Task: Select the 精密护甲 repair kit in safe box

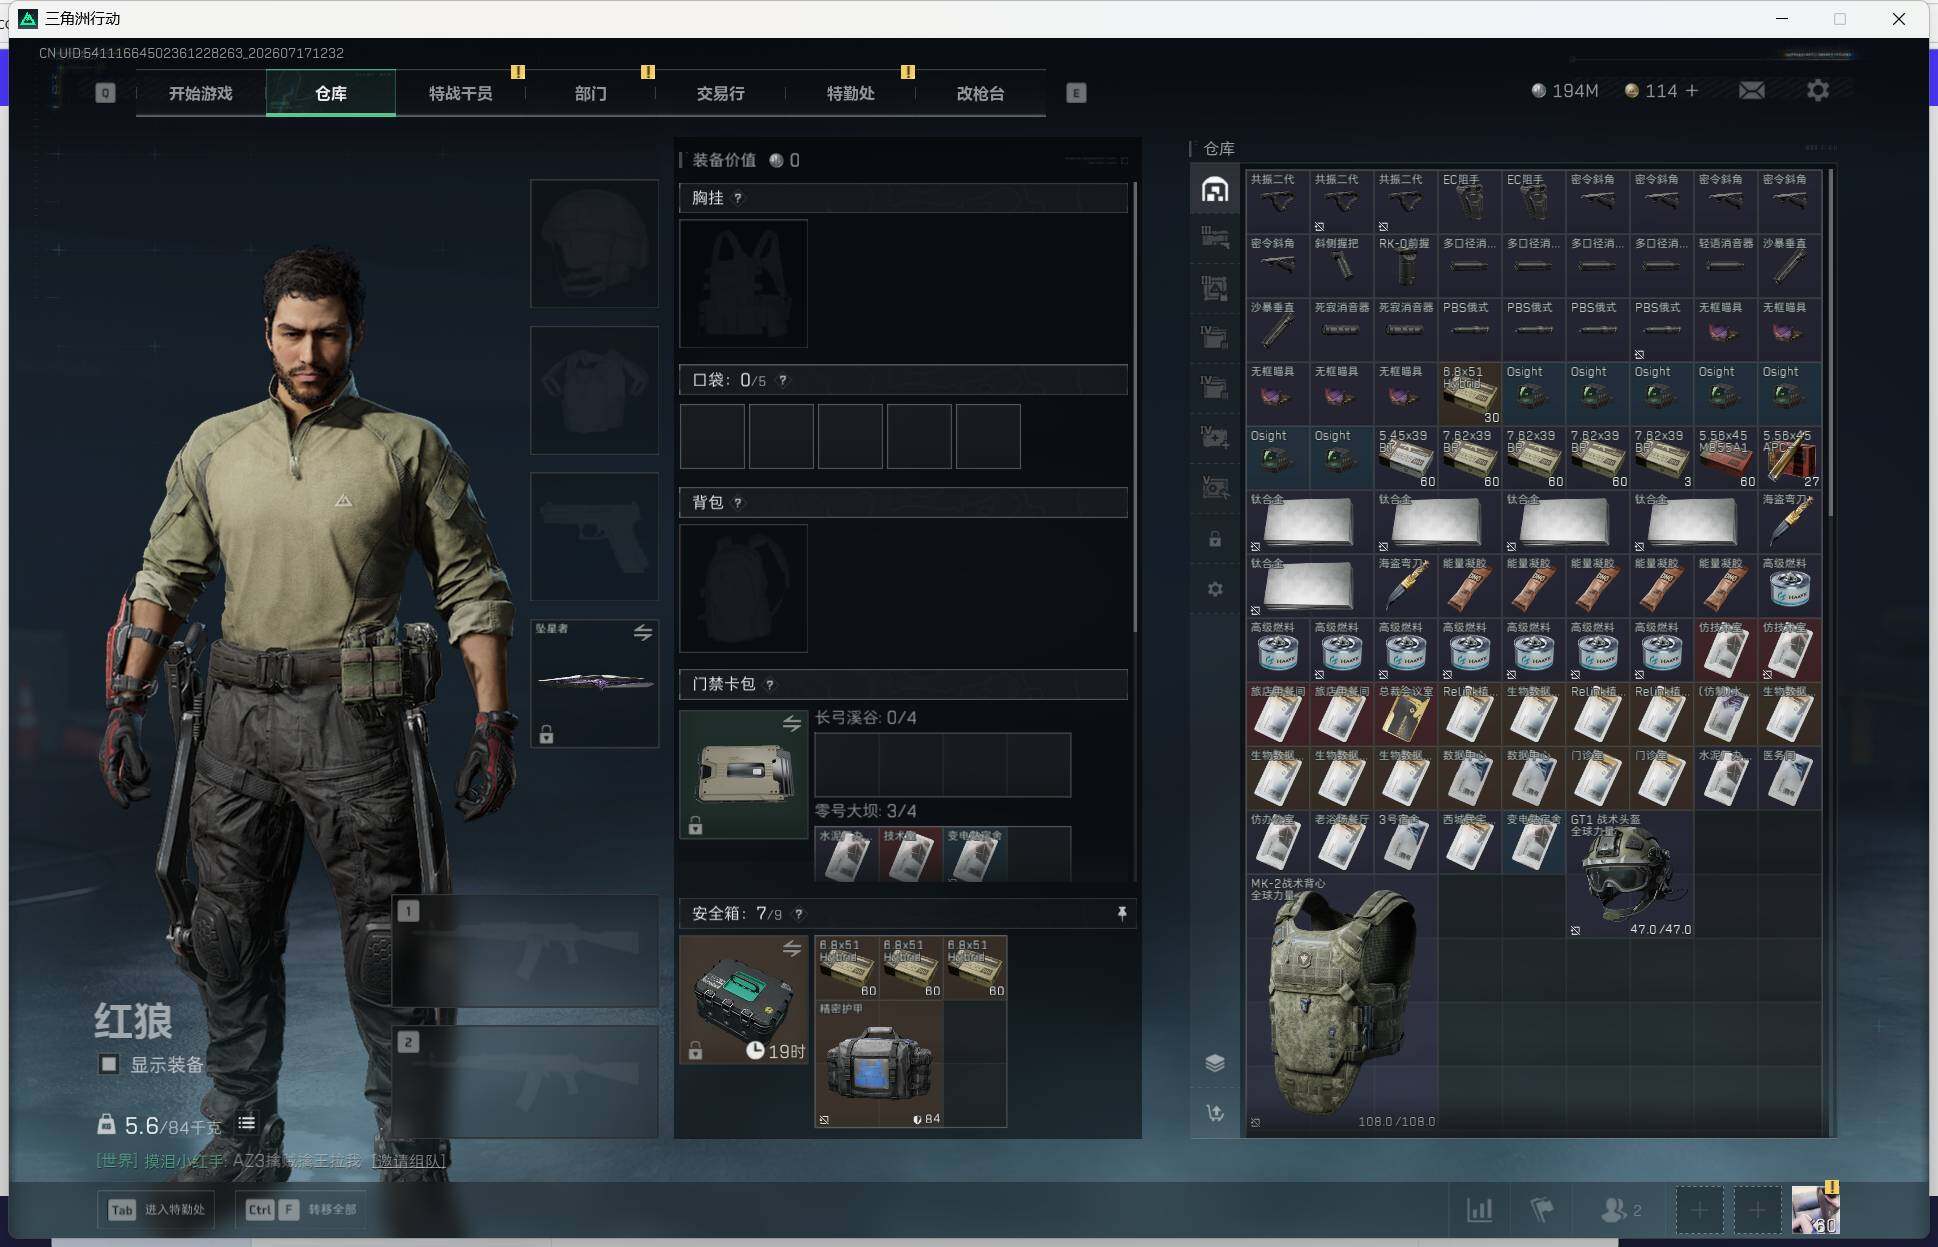Action: [x=879, y=1064]
